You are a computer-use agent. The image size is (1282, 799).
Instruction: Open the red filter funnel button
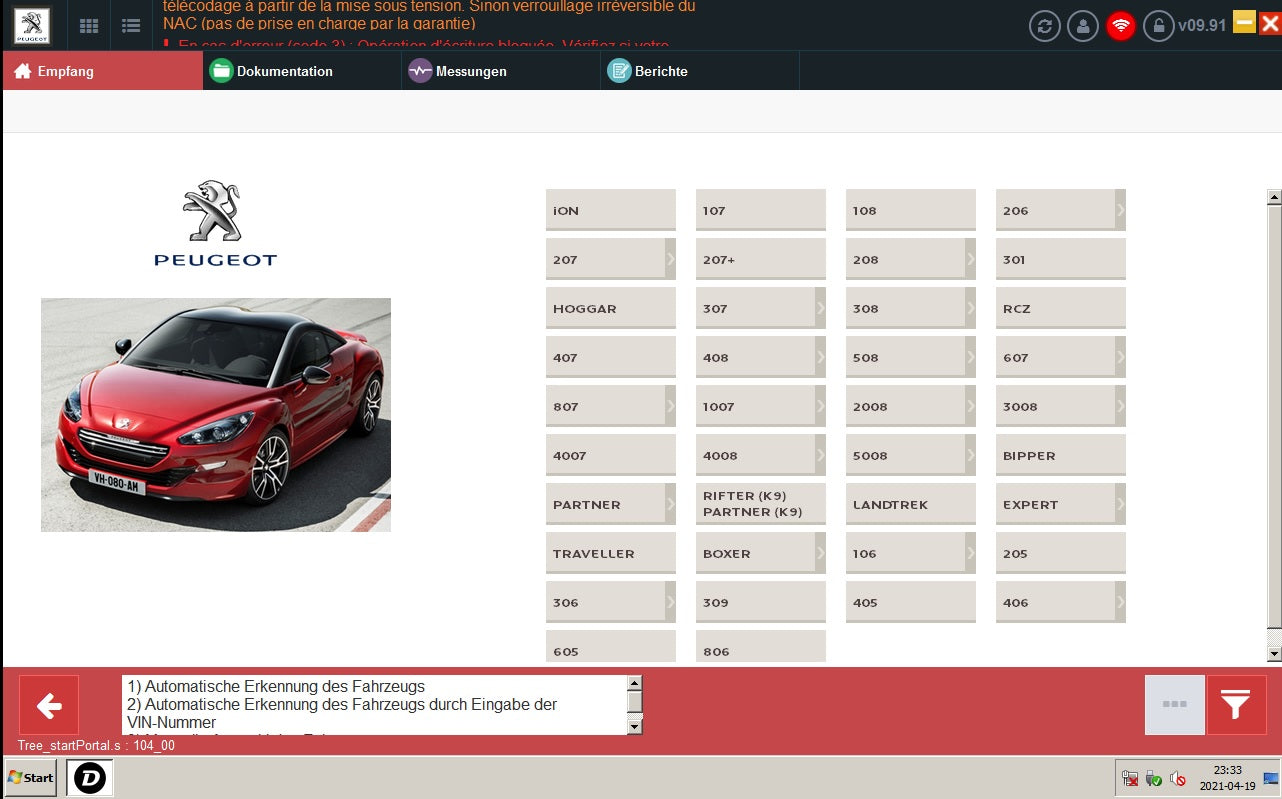point(1236,705)
